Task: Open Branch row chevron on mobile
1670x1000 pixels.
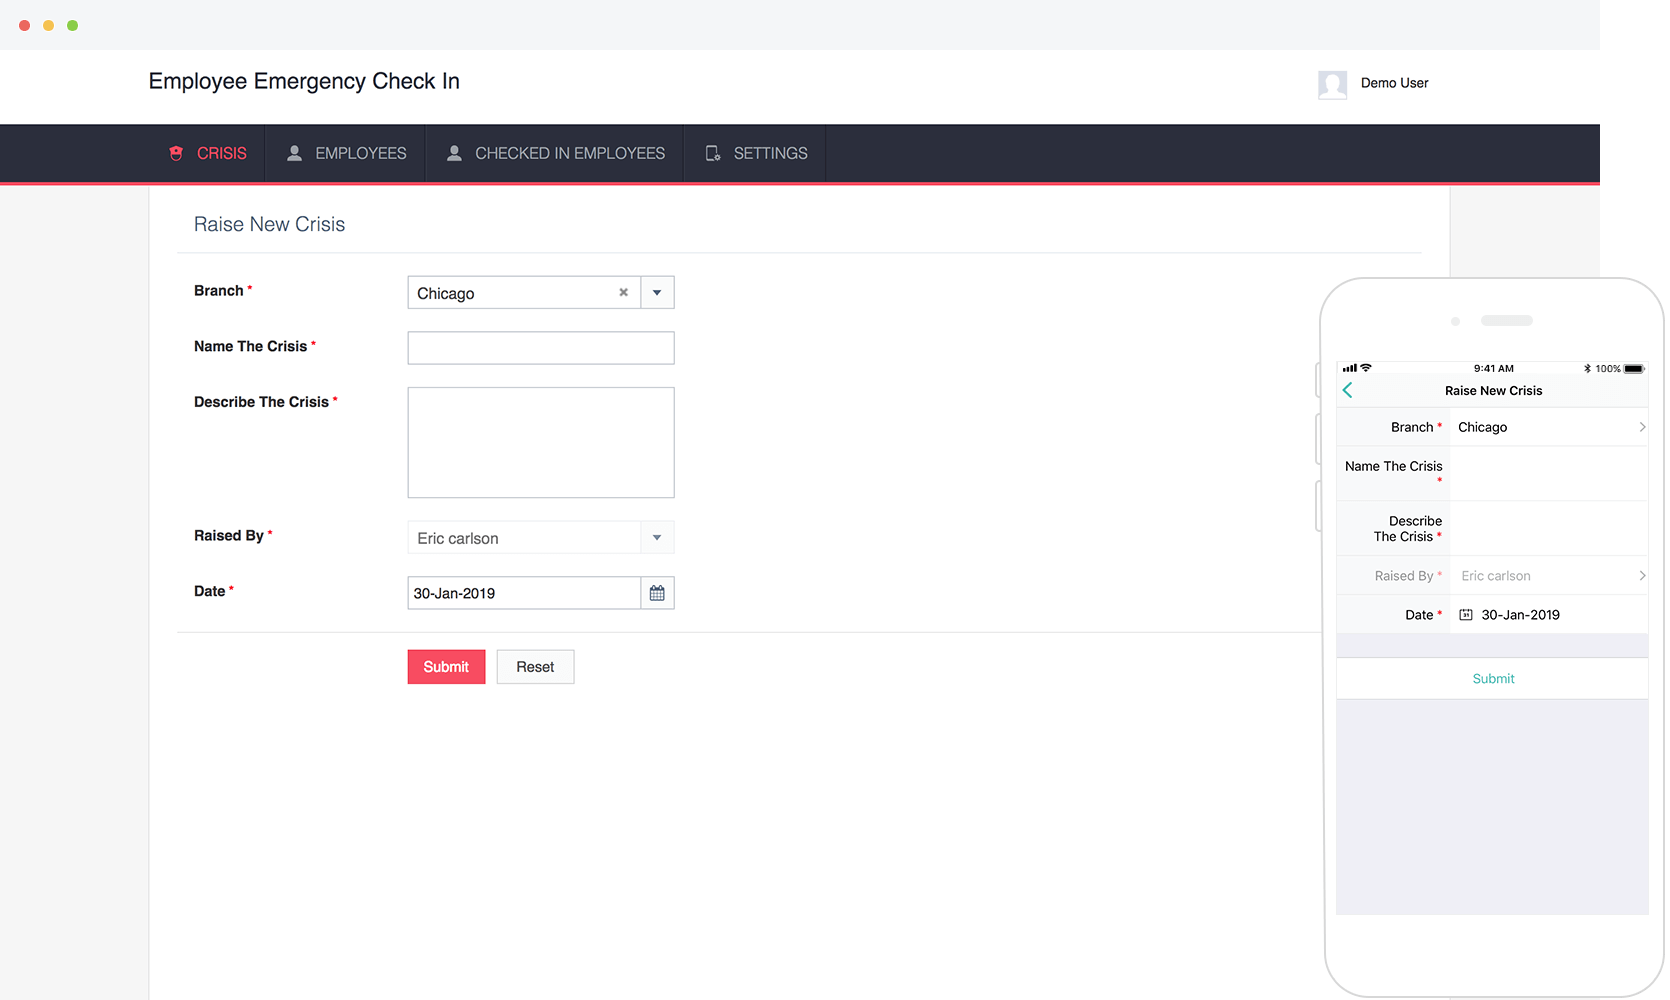Action: (x=1642, y=427)
